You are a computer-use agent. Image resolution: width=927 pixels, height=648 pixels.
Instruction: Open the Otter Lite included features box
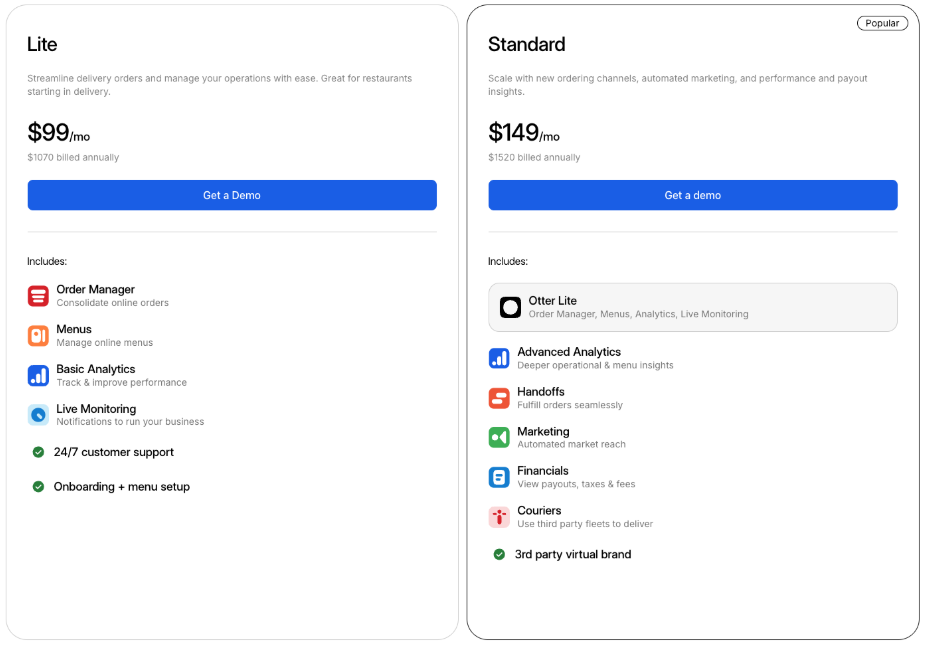tap(692, 307)
